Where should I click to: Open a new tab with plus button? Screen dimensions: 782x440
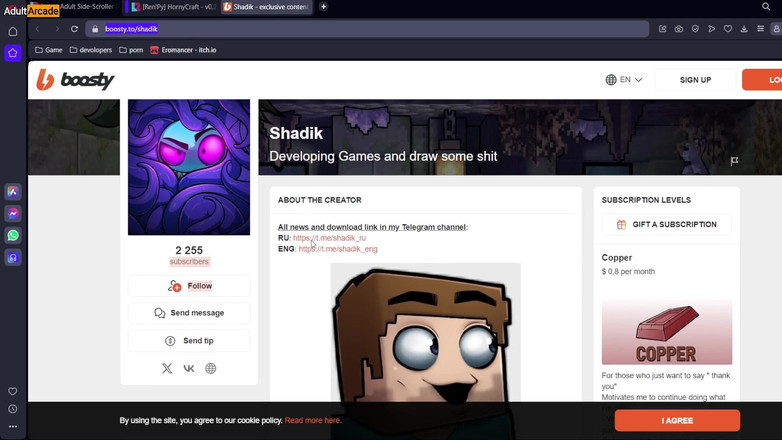[x=323, y=6]
